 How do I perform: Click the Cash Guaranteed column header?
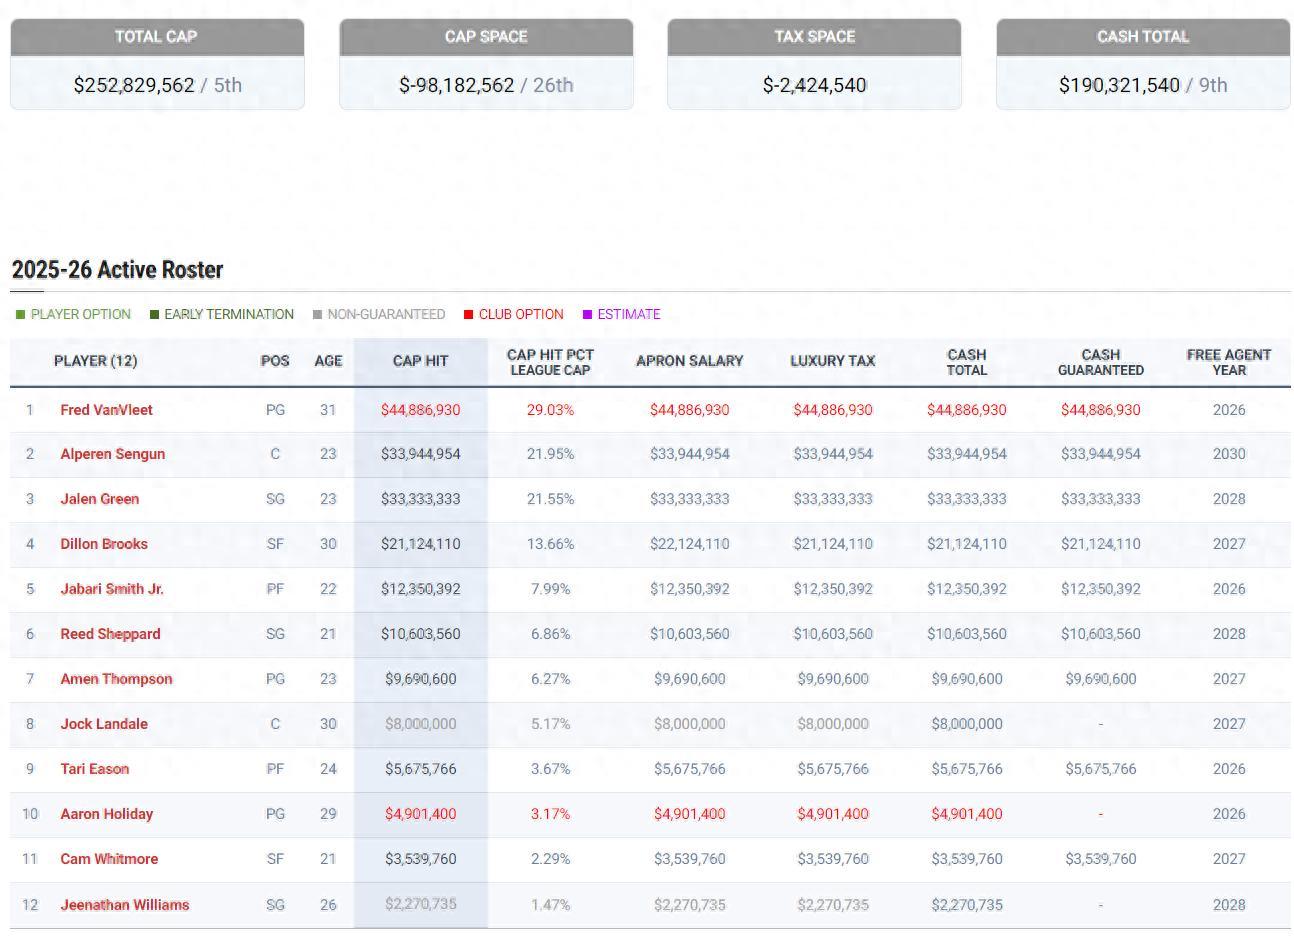click(1100, 362)
